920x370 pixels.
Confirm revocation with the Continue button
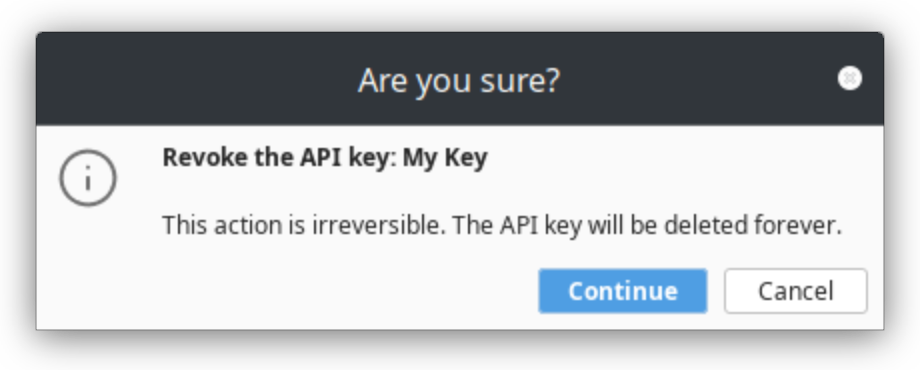click(623, 291)
